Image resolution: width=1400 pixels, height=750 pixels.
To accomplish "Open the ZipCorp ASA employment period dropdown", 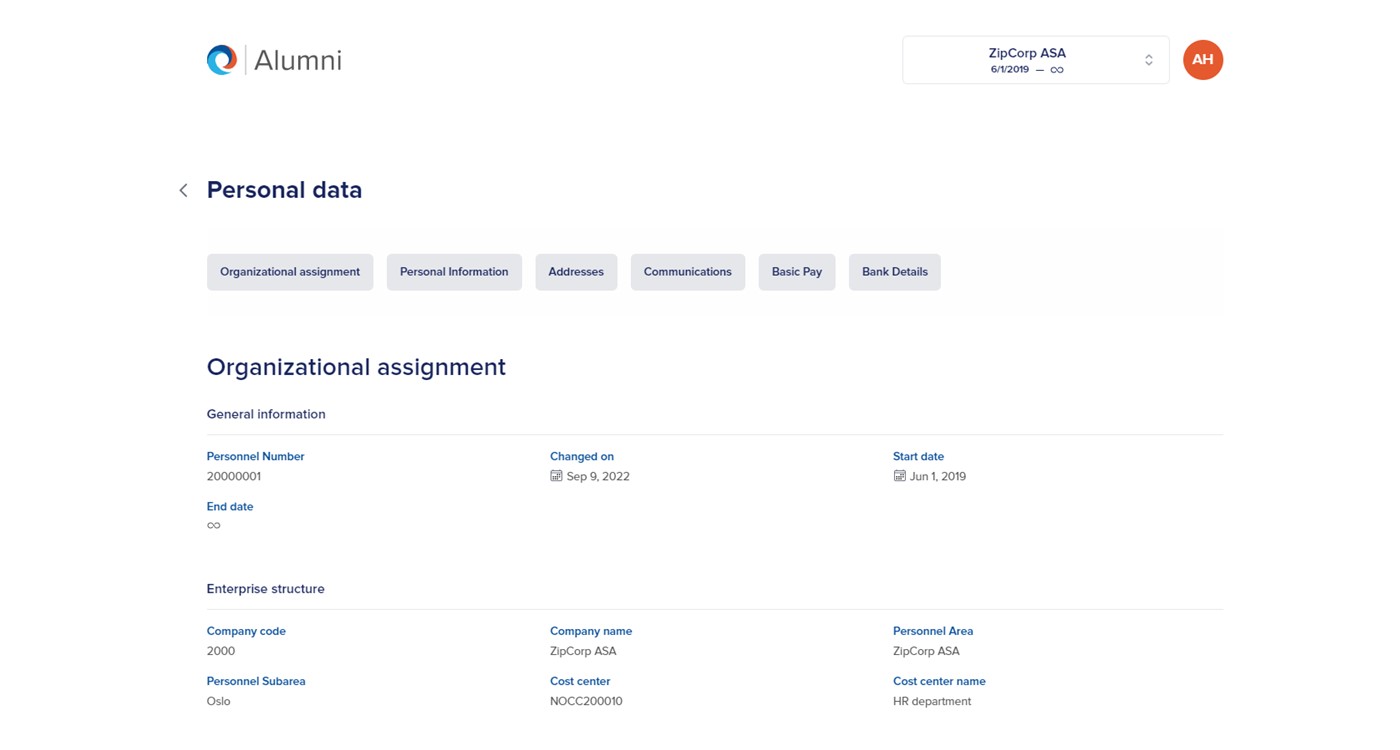I will click(1026, 60).
